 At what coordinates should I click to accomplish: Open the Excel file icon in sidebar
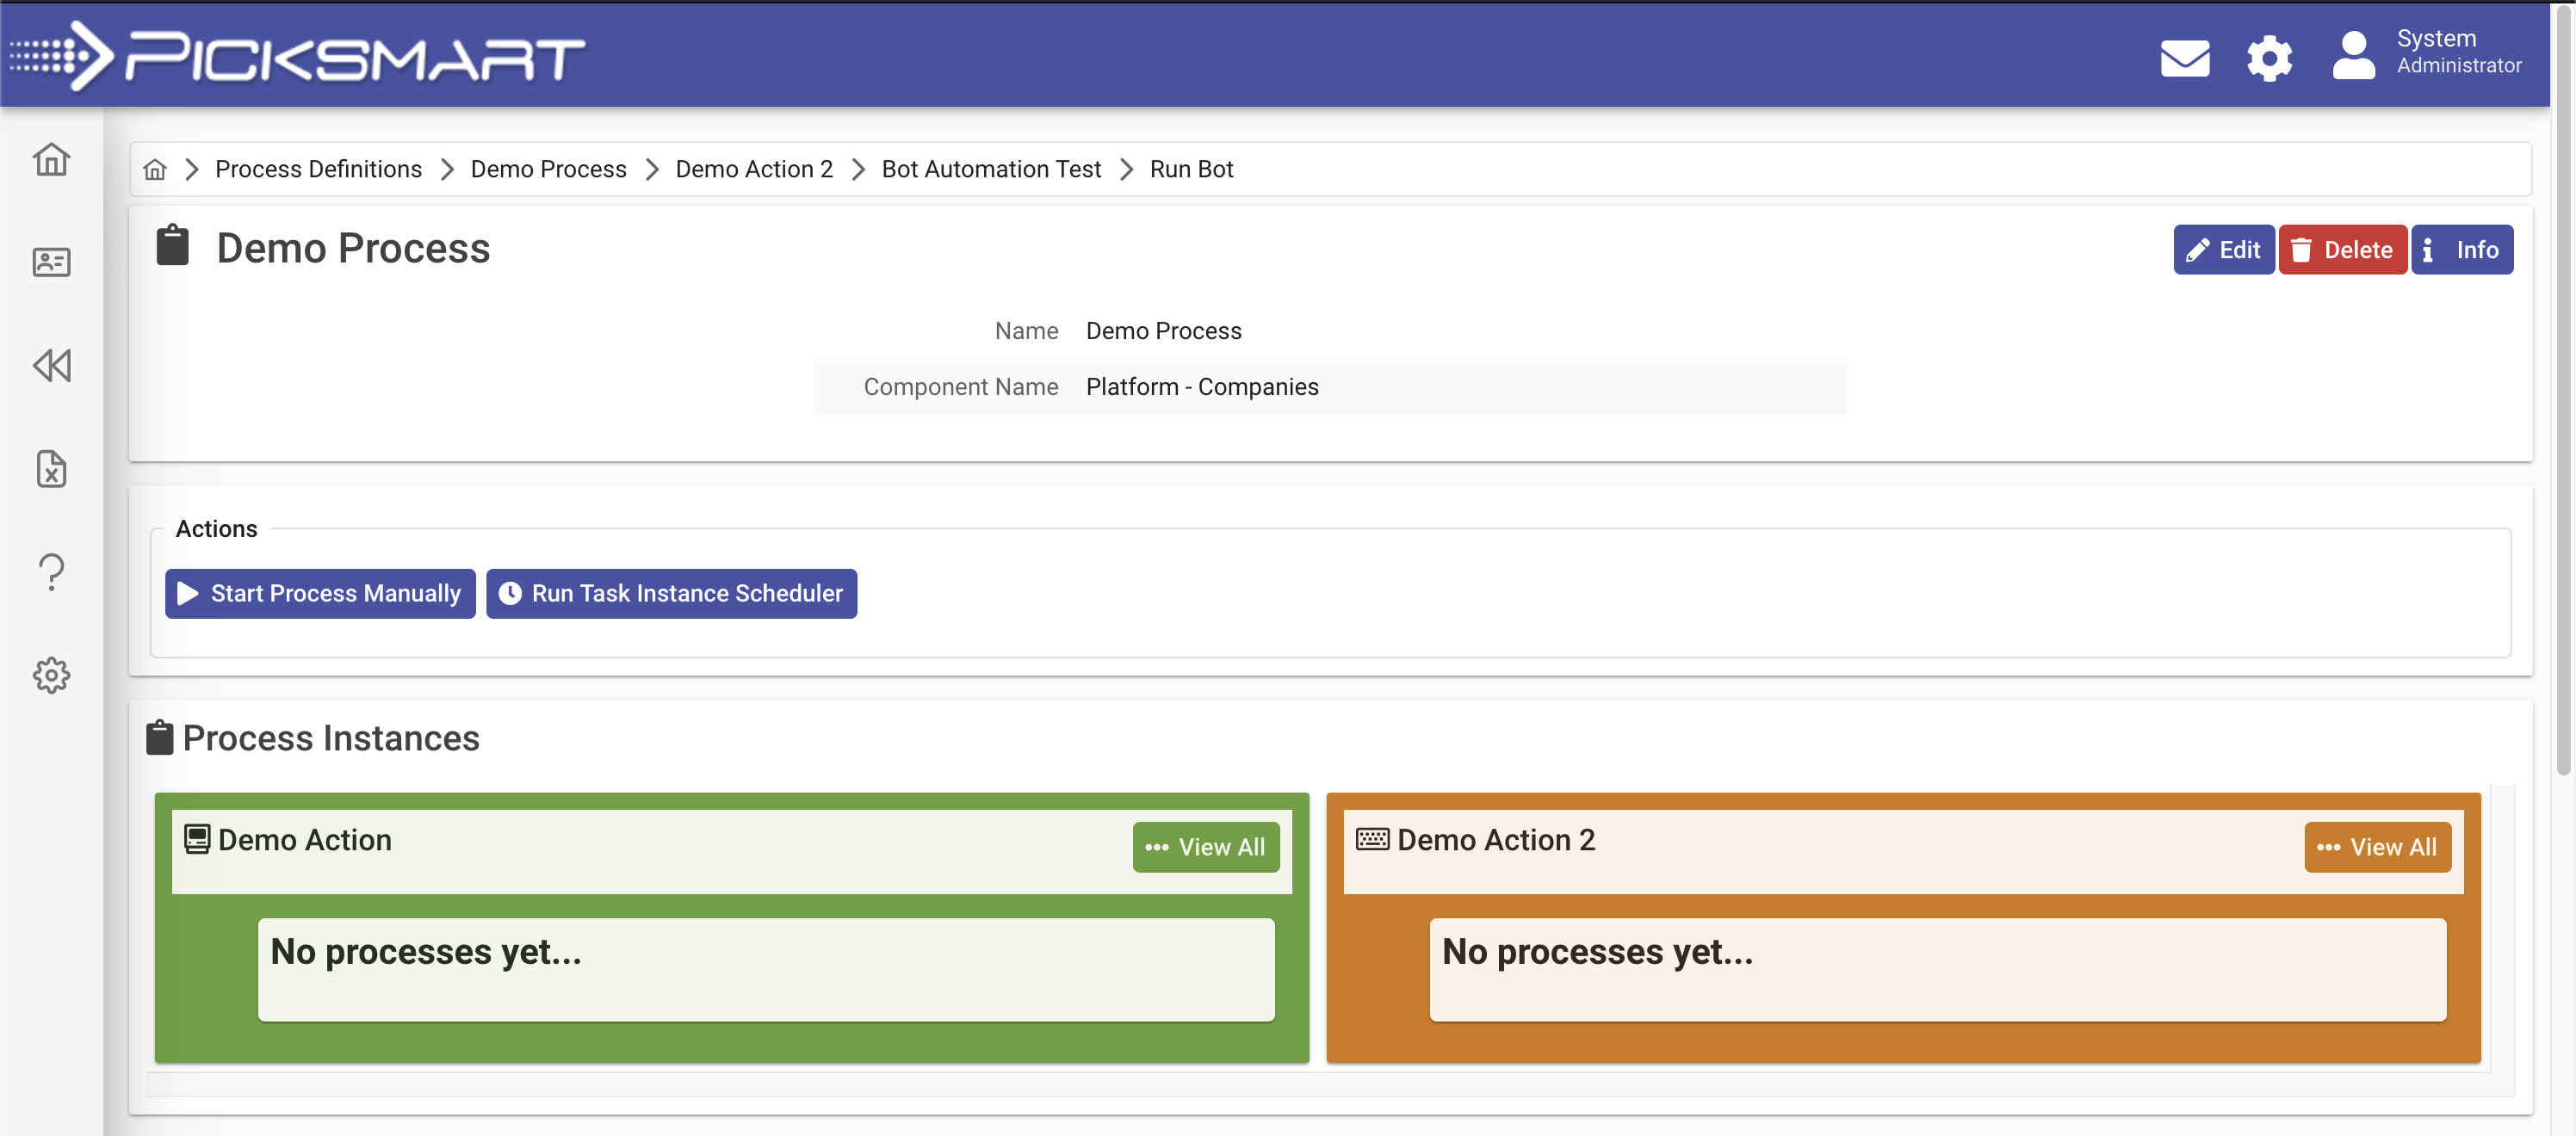point(51,469)
